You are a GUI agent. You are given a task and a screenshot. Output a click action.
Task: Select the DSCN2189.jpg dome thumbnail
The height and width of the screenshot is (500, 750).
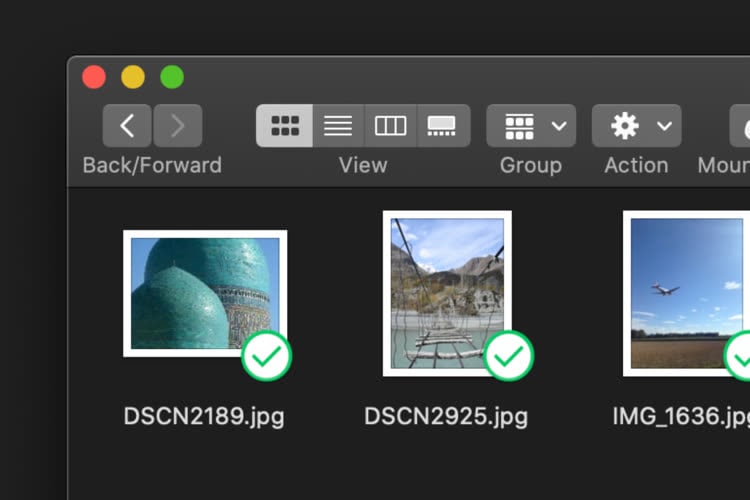click(205, 293)
